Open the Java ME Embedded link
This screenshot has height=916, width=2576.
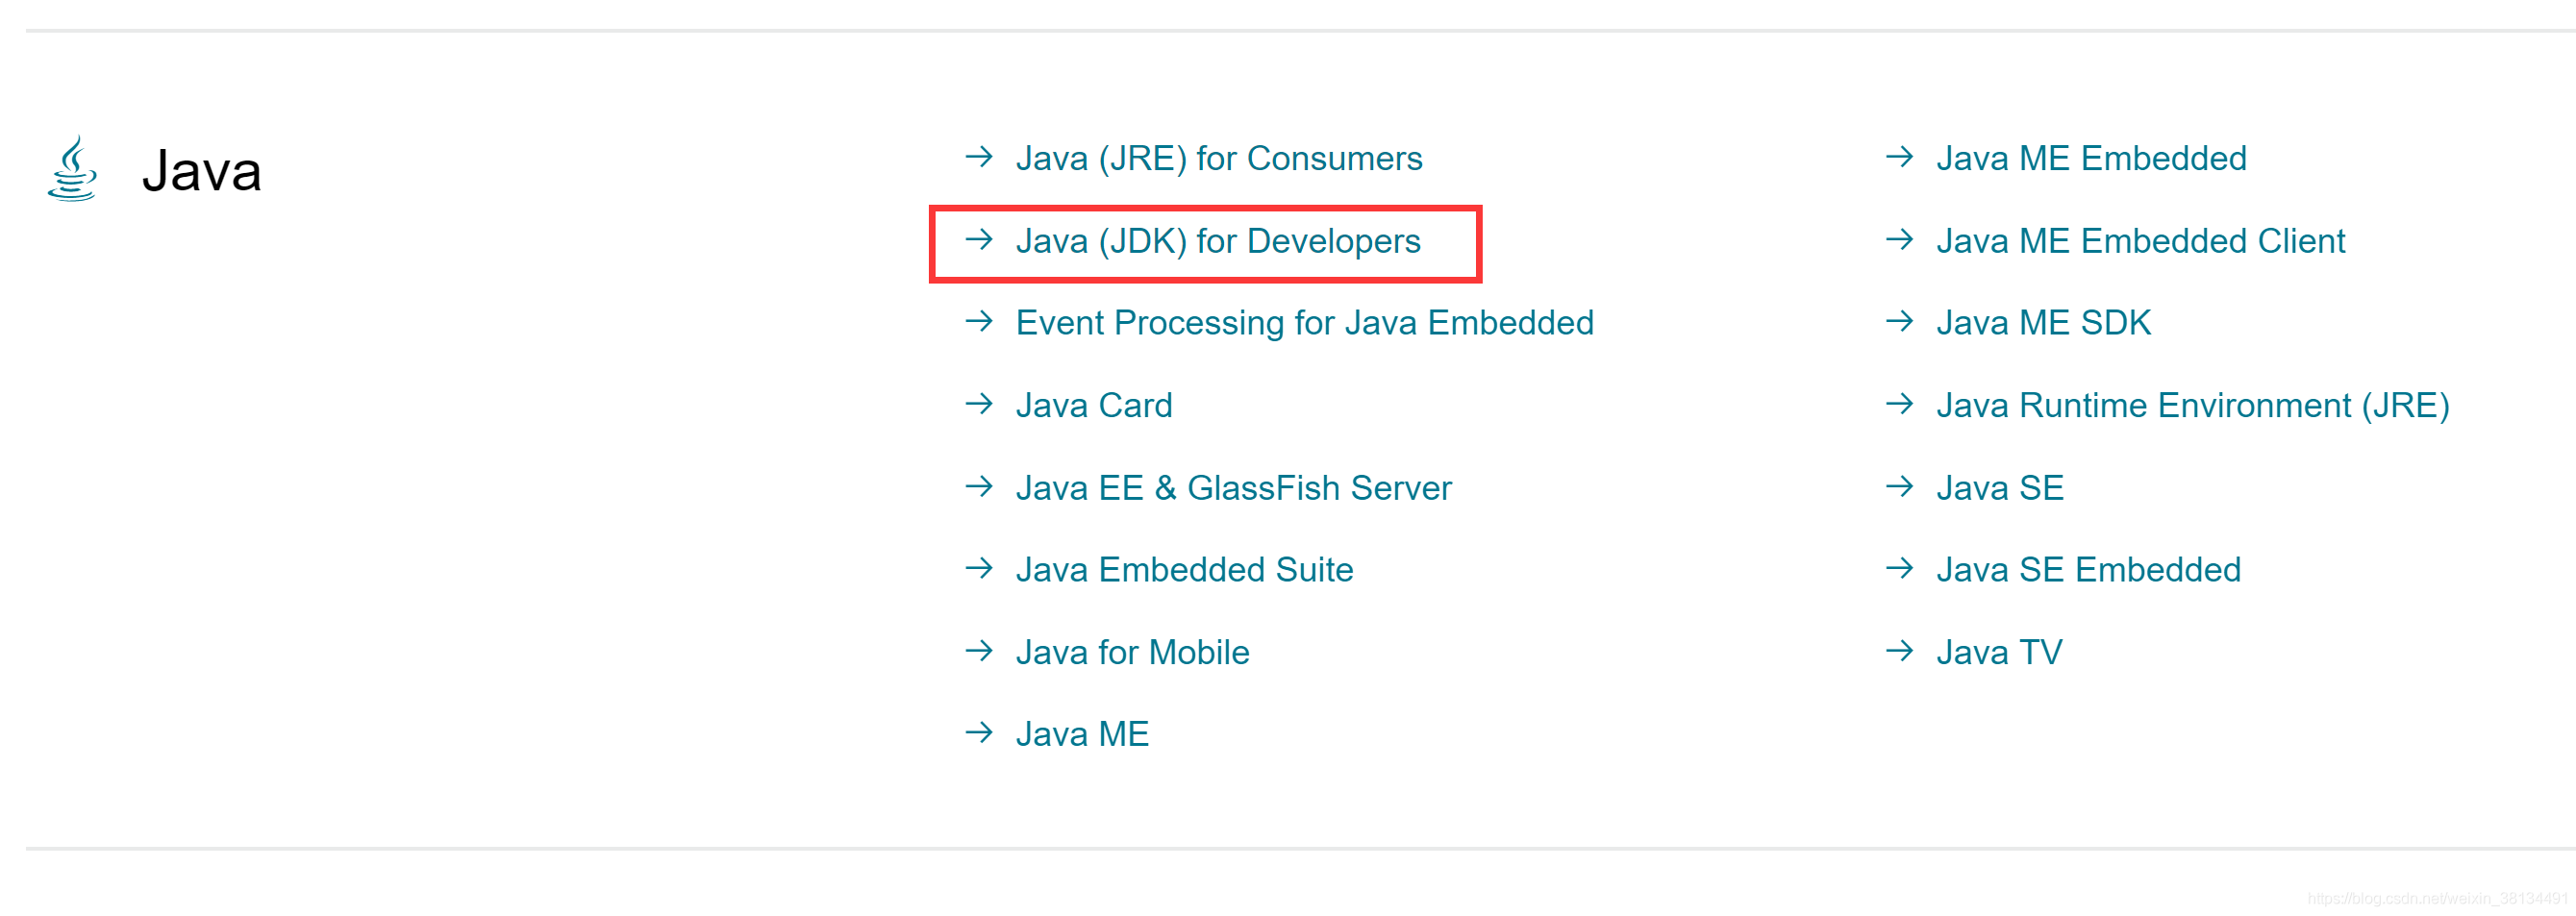click(x=2090, y=158)
